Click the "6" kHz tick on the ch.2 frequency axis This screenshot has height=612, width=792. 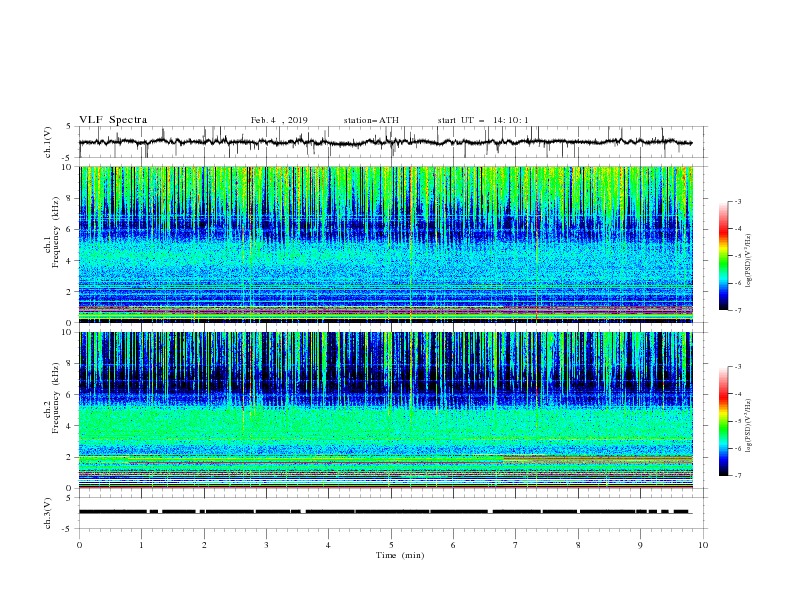[69, 395]
